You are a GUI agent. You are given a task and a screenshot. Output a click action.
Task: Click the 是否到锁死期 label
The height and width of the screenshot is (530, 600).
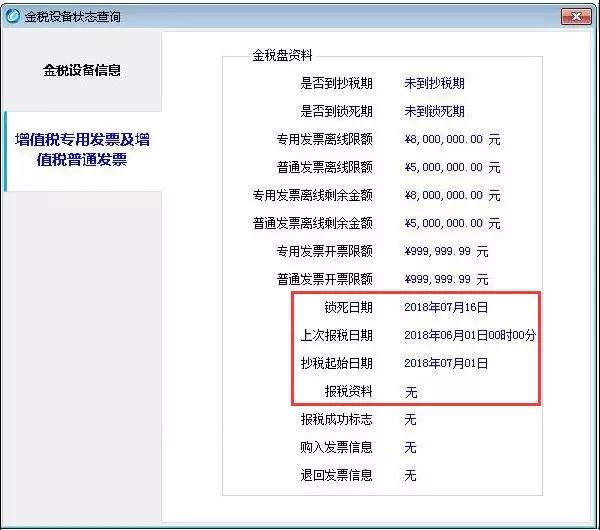tap(336, 111)
